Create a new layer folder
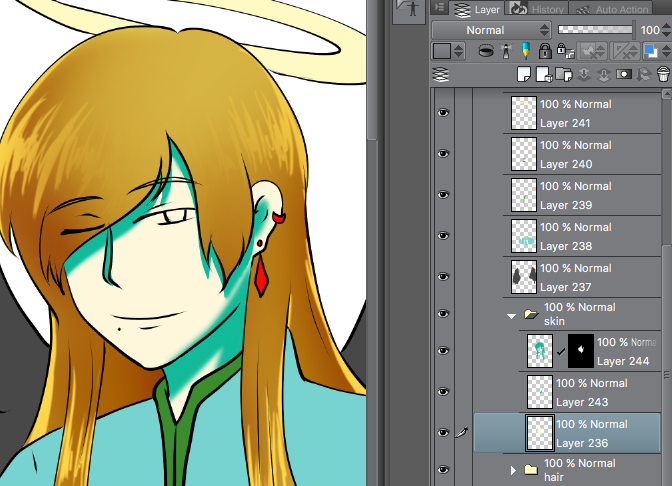This screenshot has height=486, width=672. coord(564,75)
